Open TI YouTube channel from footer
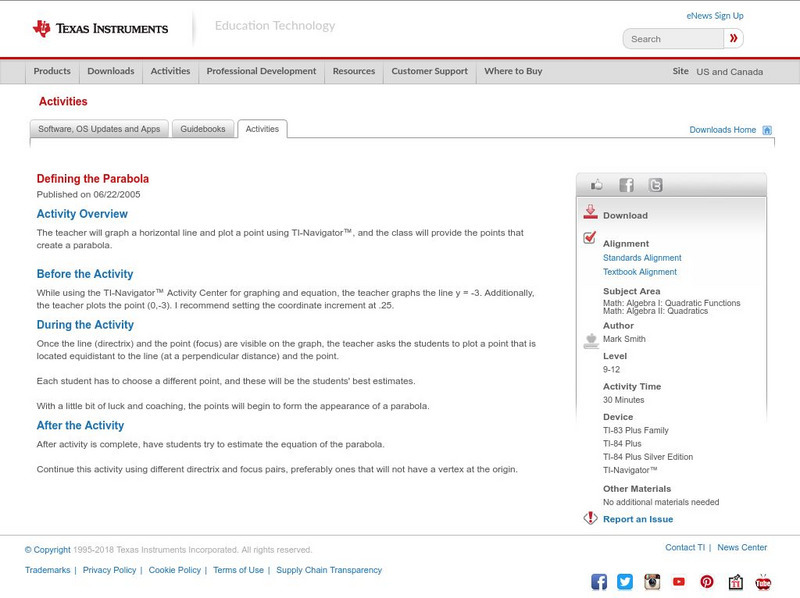The width and height of the screenshot is (800, 598). (679, 582)
